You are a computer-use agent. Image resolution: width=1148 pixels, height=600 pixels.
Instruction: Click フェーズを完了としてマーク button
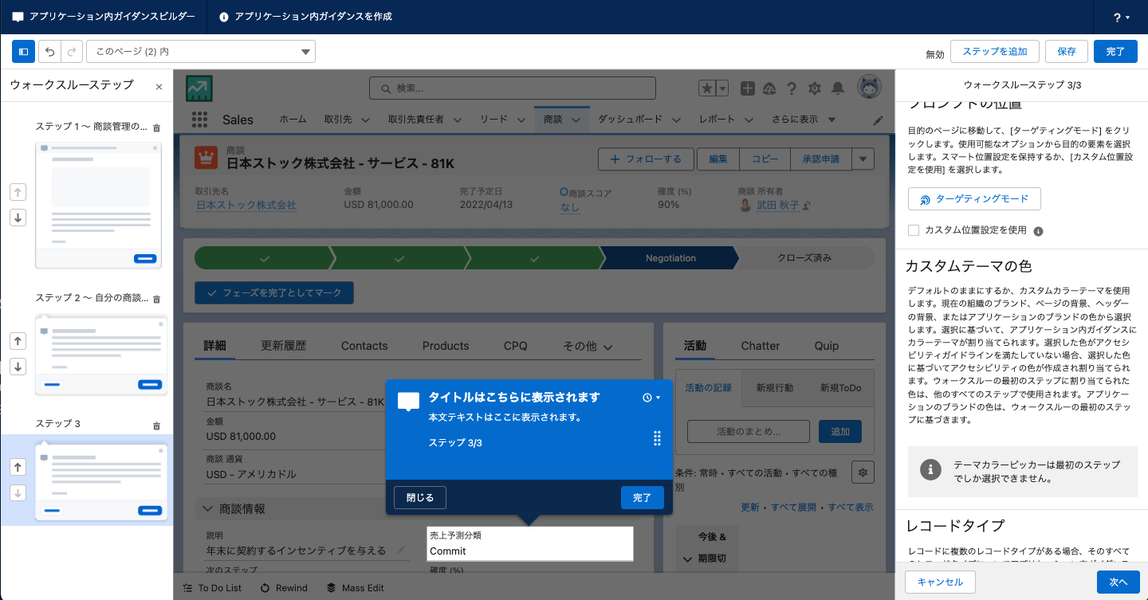pos(274,293)
